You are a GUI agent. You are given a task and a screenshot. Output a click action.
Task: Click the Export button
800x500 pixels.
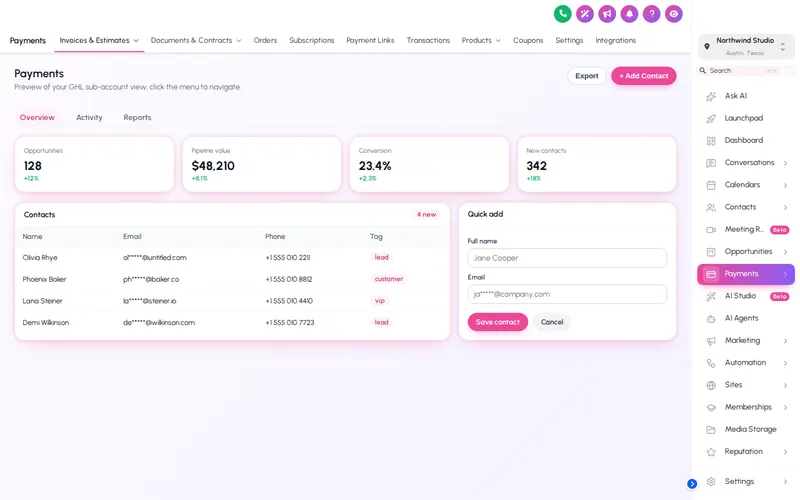[x=587, y=76]
